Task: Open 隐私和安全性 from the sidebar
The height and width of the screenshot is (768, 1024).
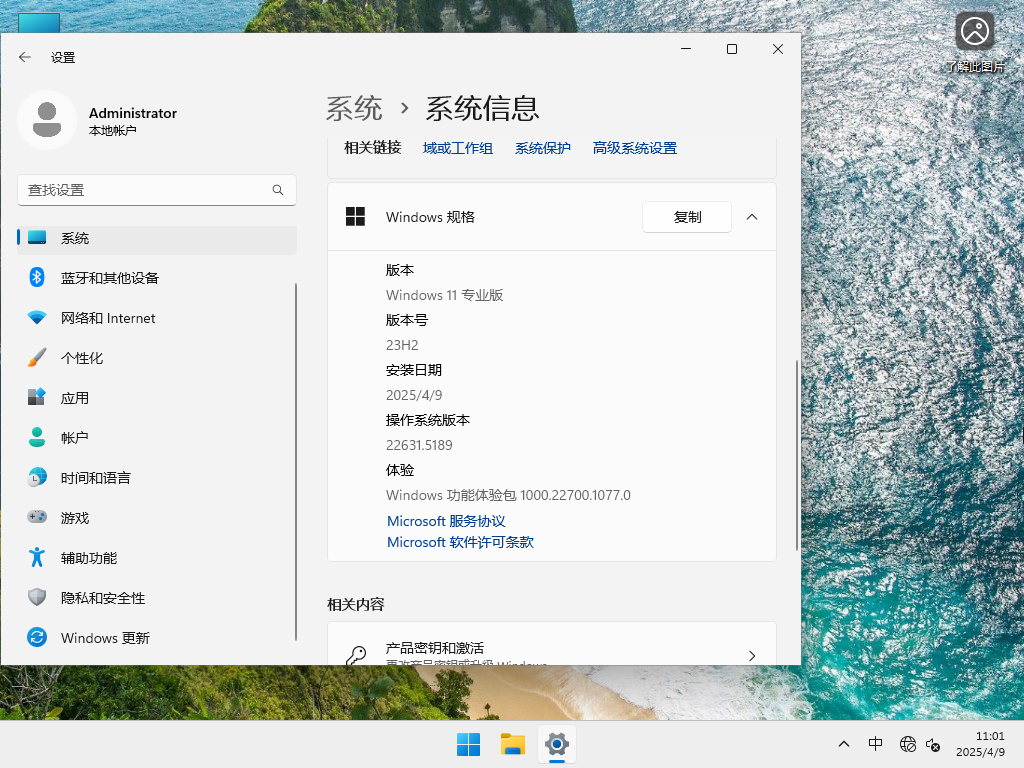Action: (x=104, y=597)
